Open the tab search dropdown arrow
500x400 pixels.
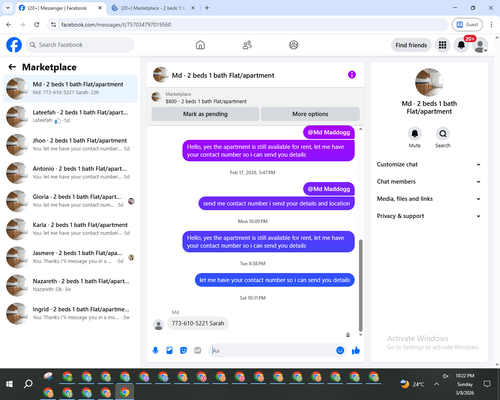coord(7,8)
